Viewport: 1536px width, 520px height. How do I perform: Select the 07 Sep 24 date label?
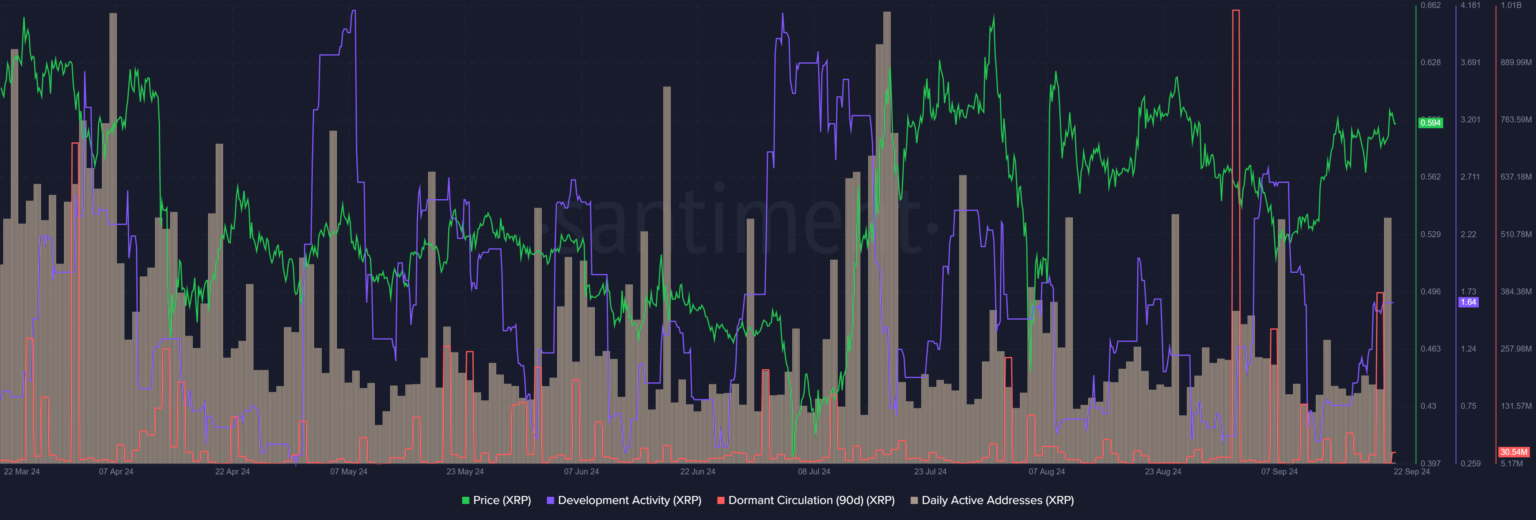point(1279,471)
